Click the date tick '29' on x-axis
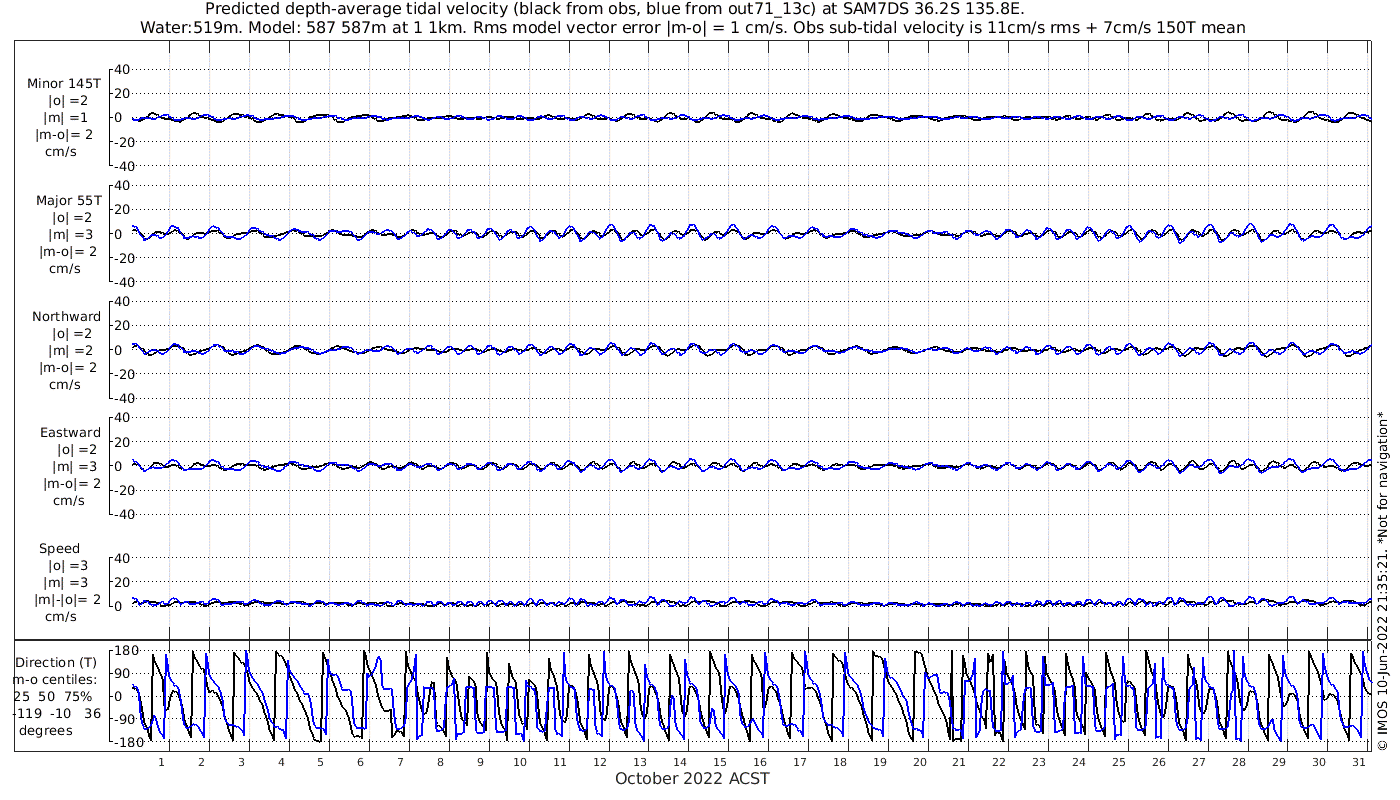The height and width of the screenshot is (800, 1400). click(1278, 762)
